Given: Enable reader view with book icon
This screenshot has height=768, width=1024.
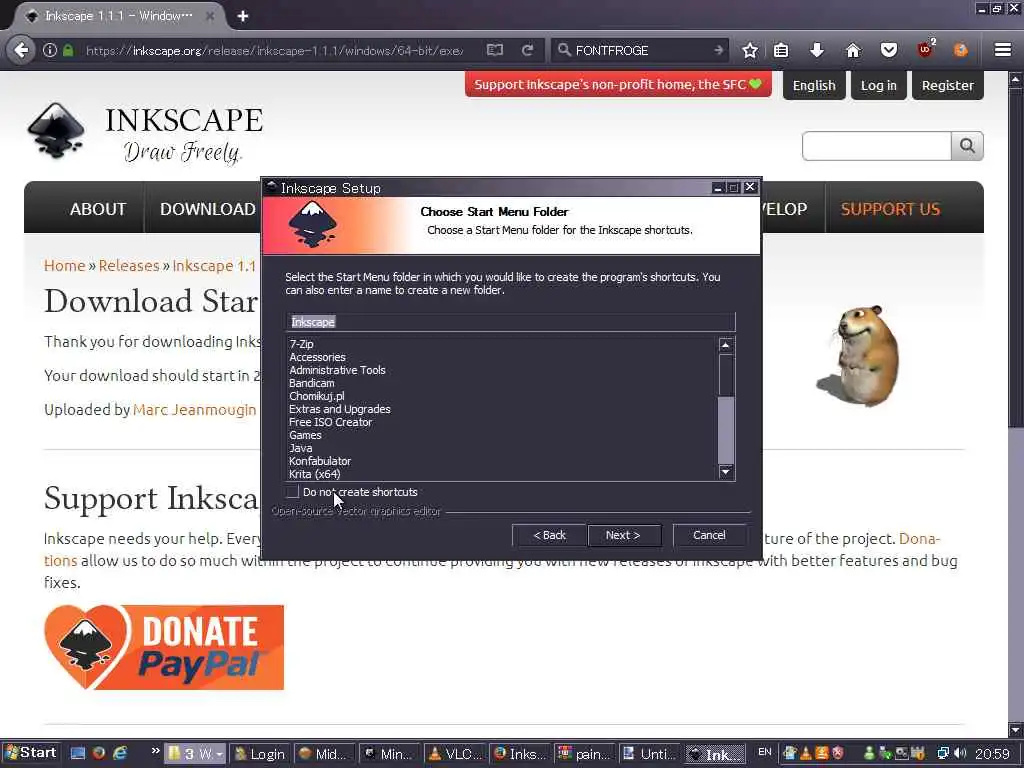Looking at the screenshot, I should click(x=495, y=50).
